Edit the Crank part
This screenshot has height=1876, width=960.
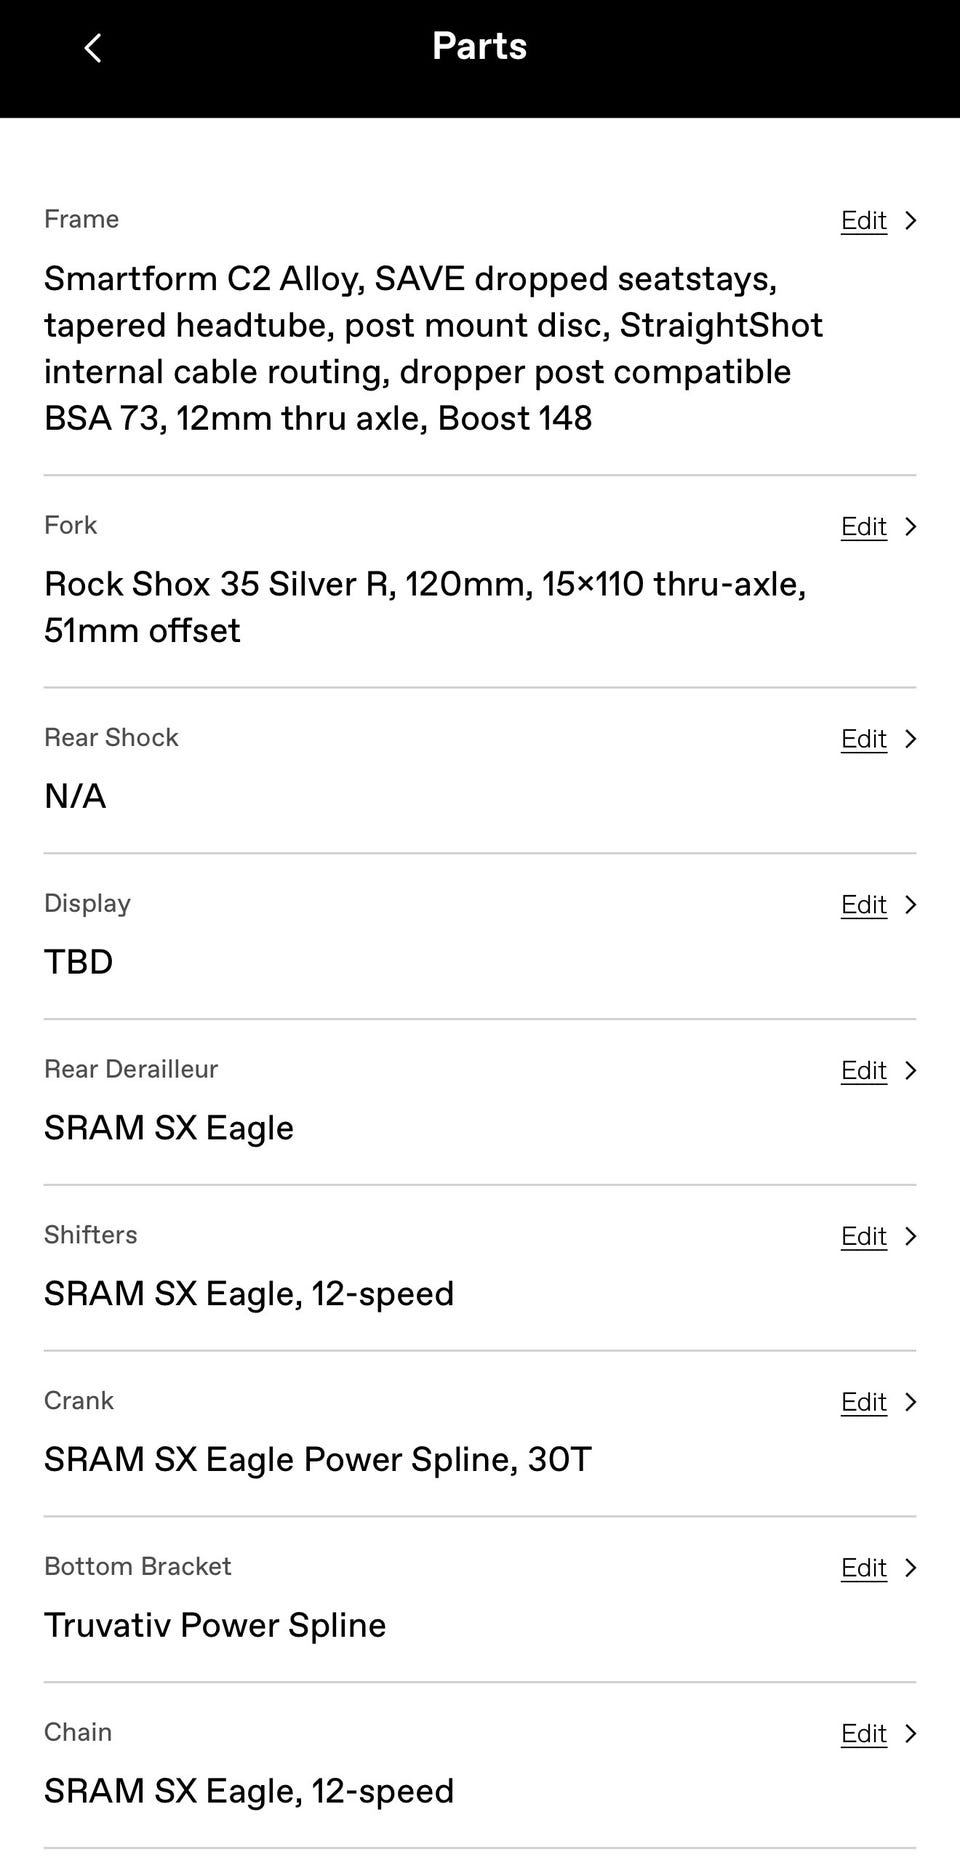pyautogui.click(x=863, y=1403)
